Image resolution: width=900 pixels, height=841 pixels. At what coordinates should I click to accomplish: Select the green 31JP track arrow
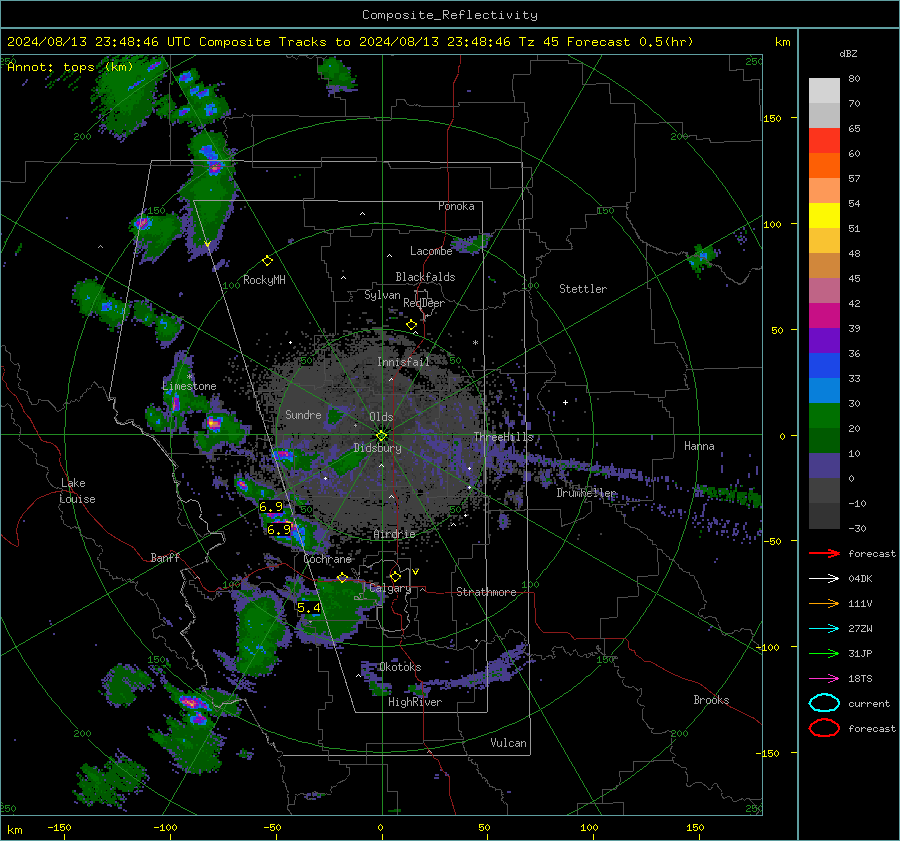pos(824,653)
